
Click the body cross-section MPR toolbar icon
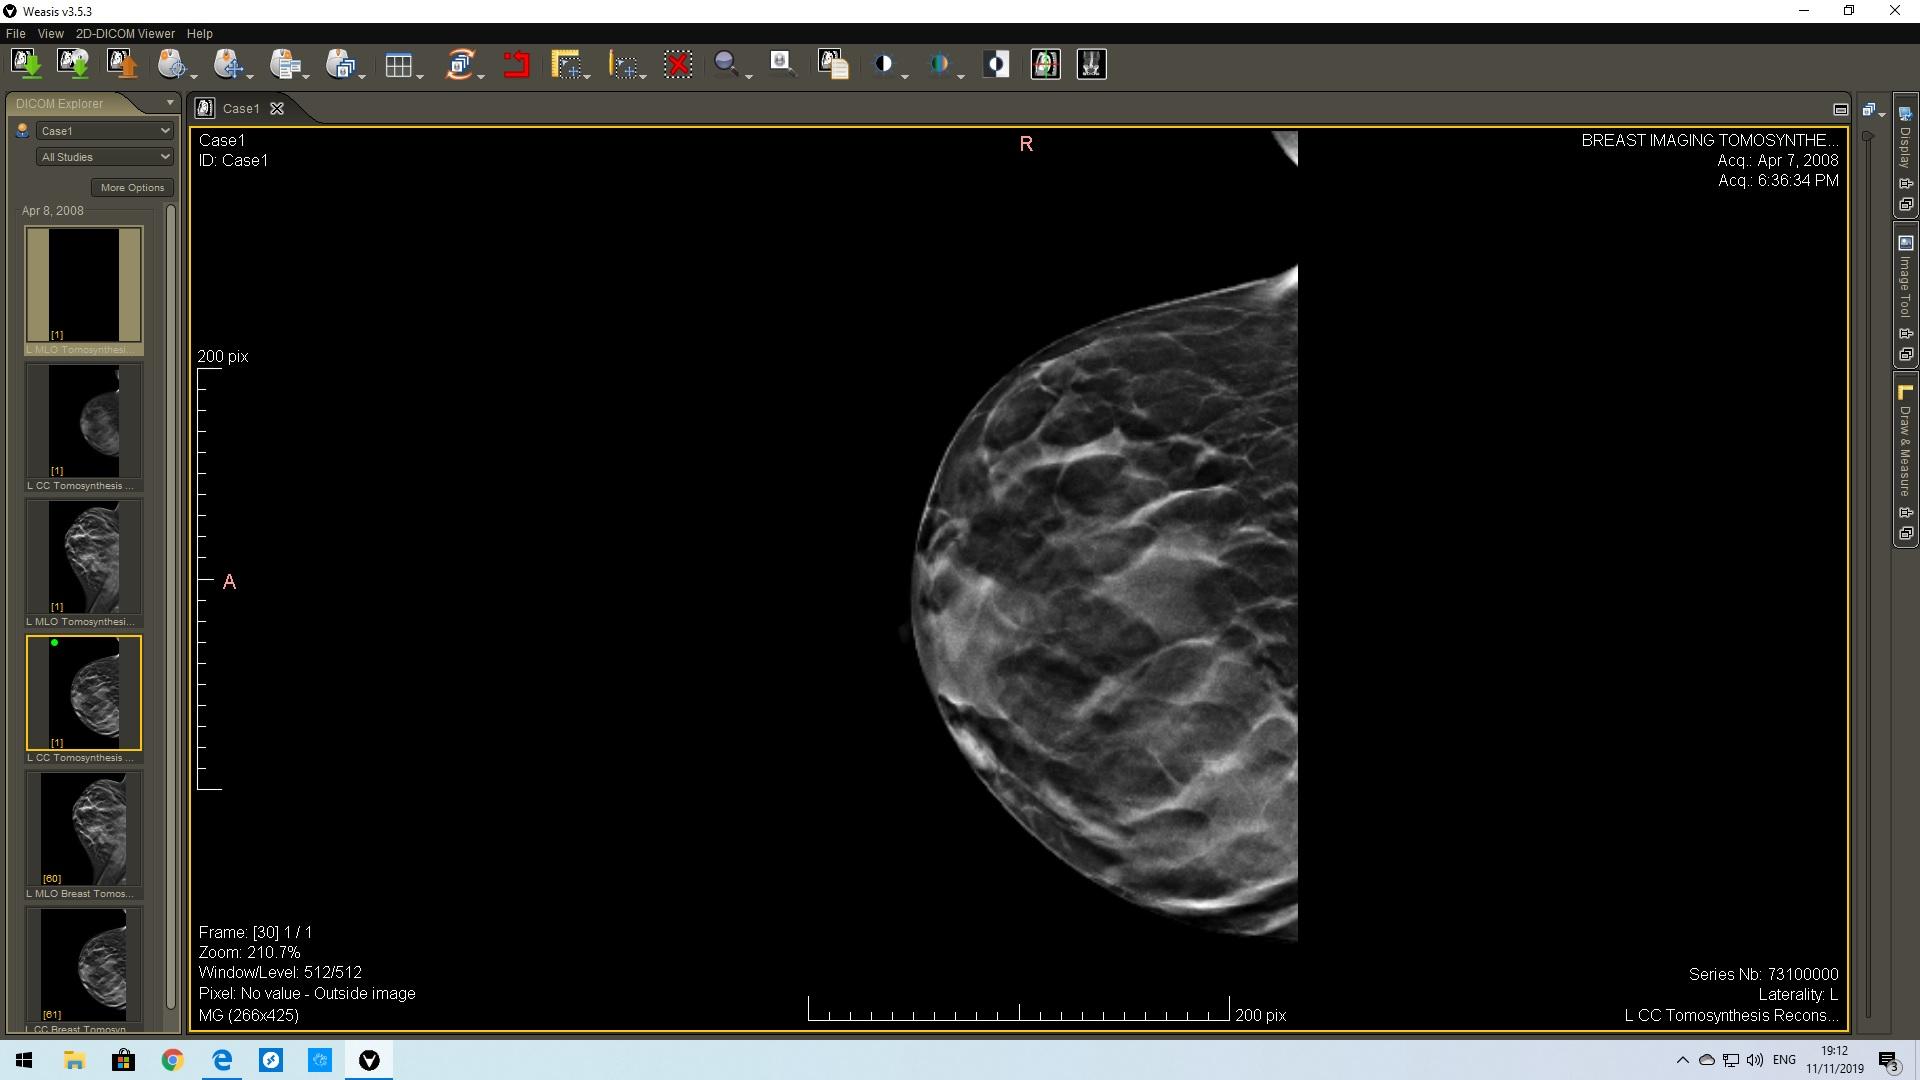click(x=1045, y=65)
